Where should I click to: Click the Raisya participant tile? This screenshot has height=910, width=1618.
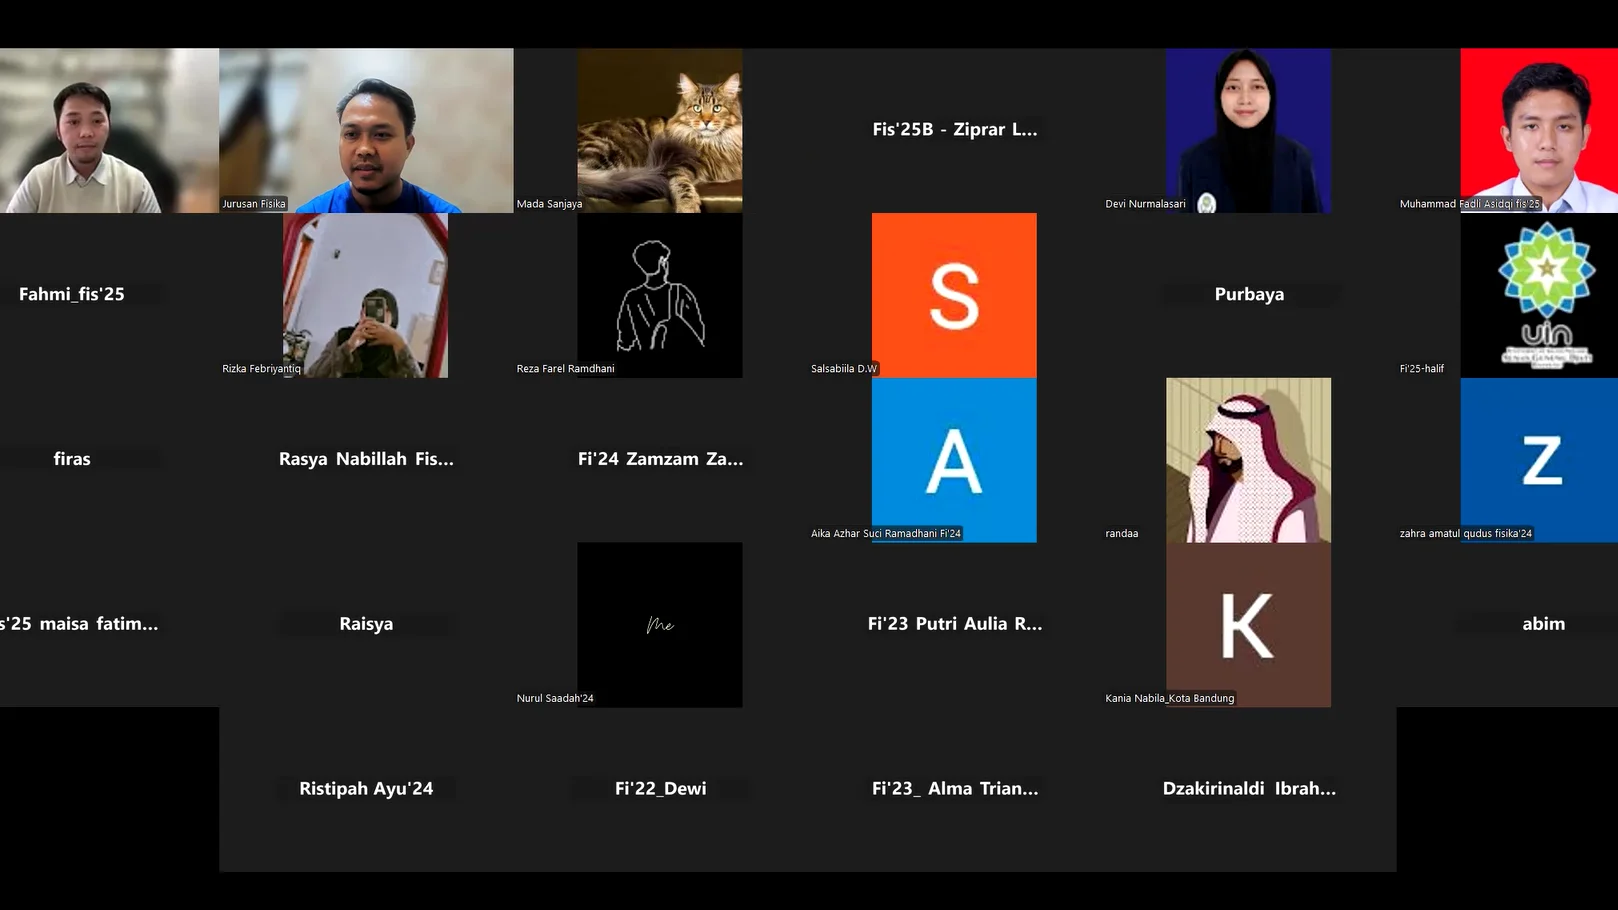tap(366, 624)
